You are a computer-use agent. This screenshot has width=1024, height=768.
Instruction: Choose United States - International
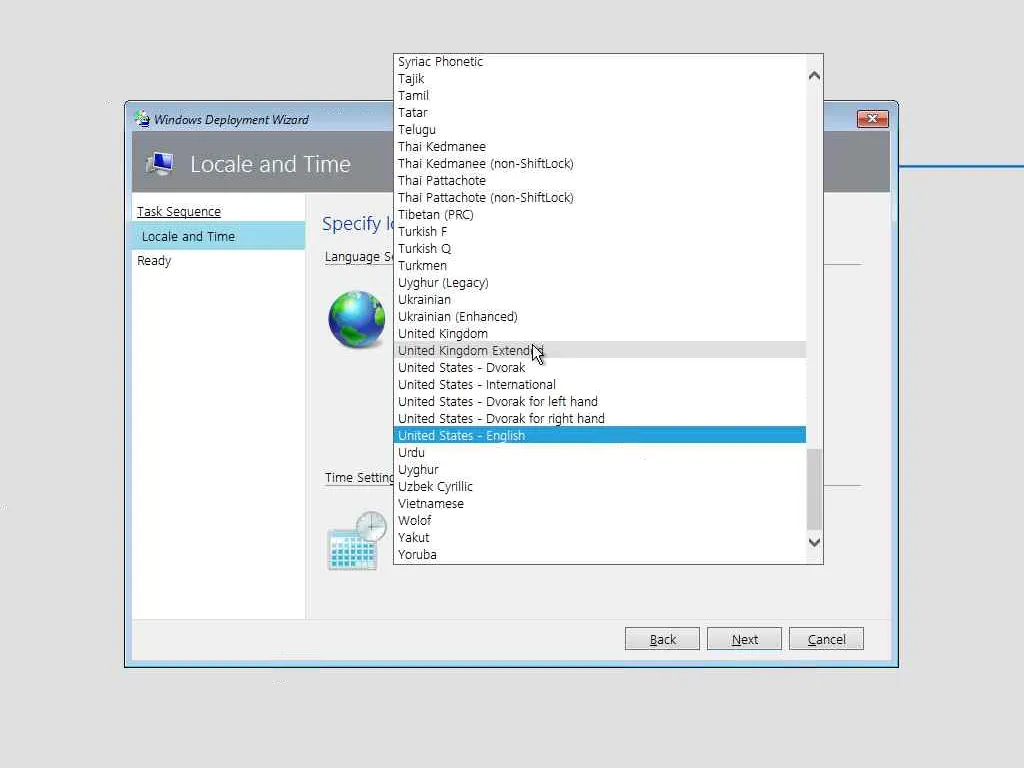(x=600, y=384)
